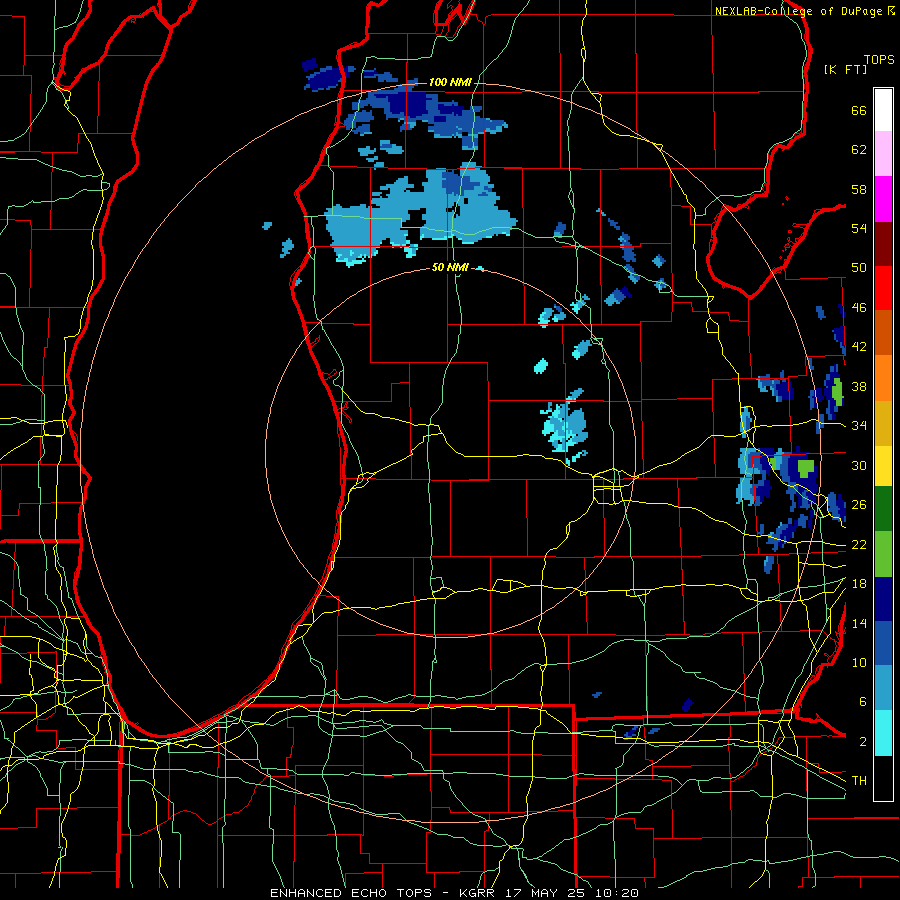This screenshot has height=900, width=900.
Task: Click the '46' legend value
Action: click(859, 308)
